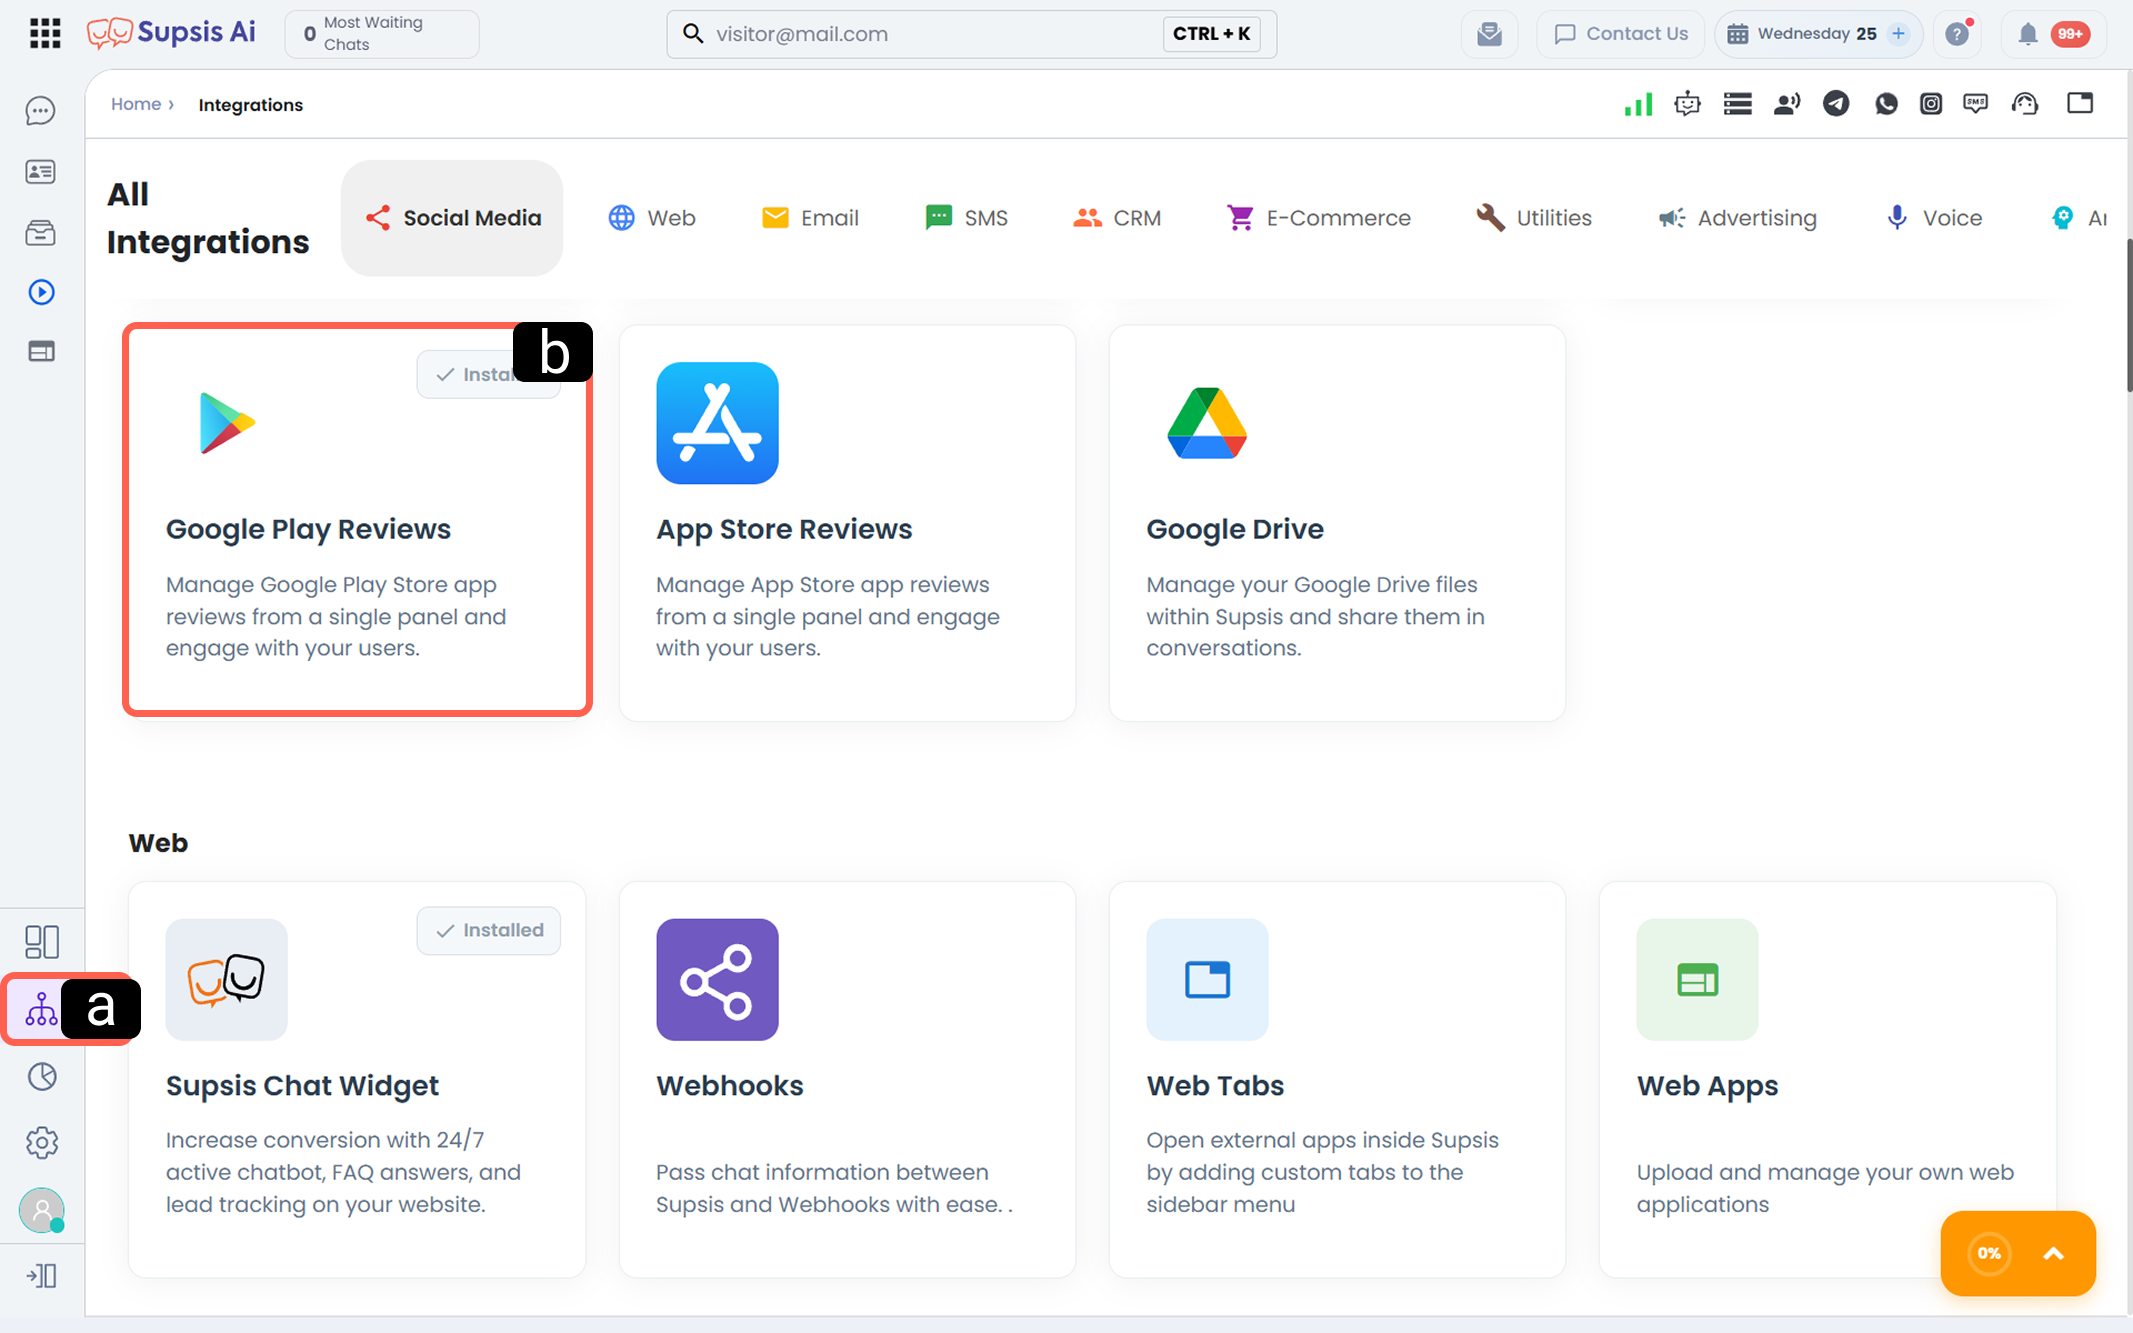Image resolution: width=2133 pixels, height=1333 pixels.
Task: Select the Advertising category tab
Action: point(1737,218)
